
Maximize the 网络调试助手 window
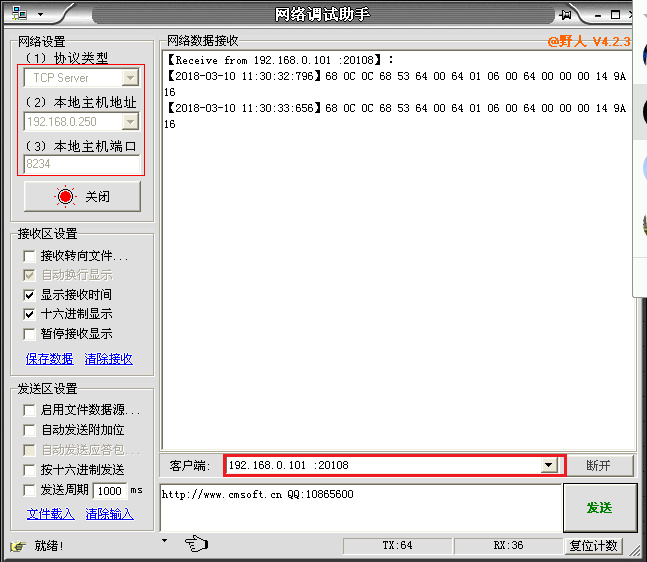pos(615,15)
